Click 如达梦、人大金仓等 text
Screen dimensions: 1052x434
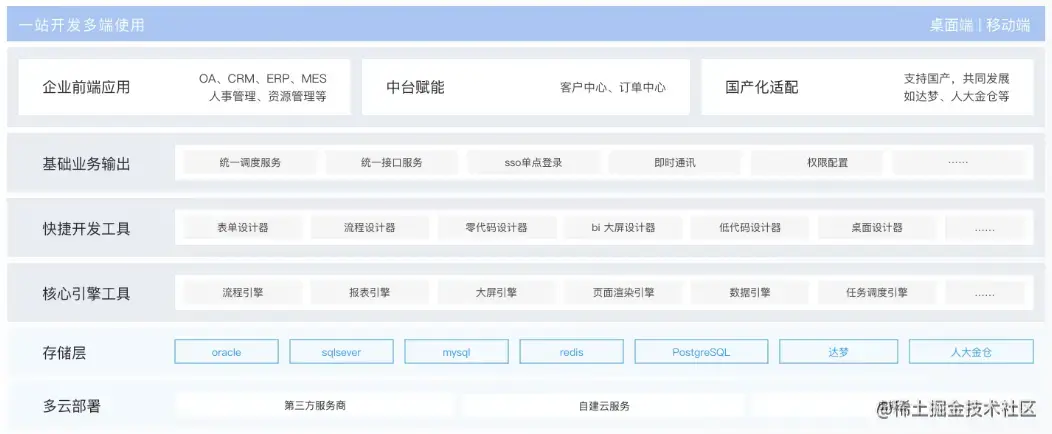pyautogui.click(x=957, y=97)
